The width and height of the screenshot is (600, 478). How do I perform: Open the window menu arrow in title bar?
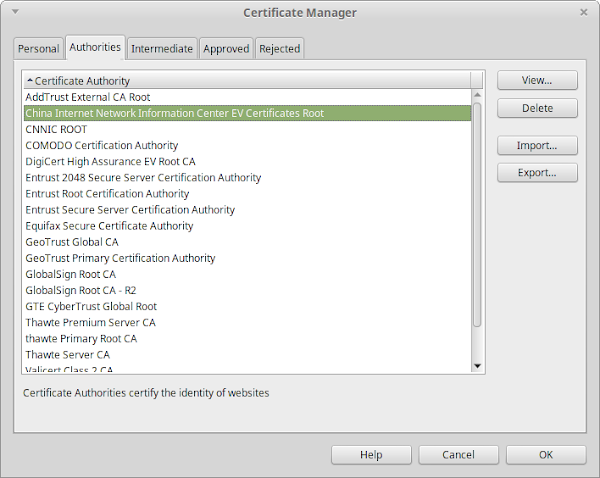(15, 12)
